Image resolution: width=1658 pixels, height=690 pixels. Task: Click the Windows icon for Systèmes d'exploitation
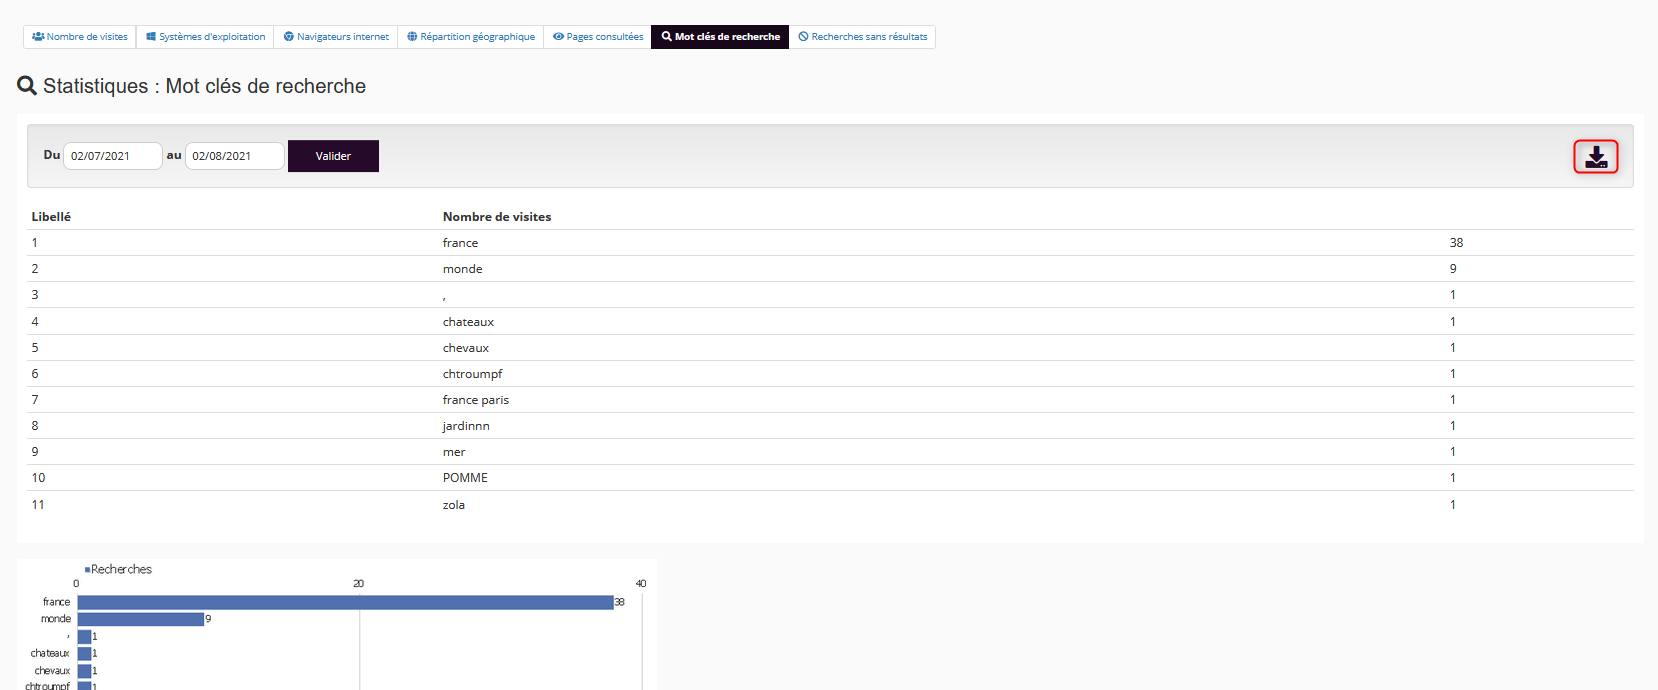pos(151,37)
